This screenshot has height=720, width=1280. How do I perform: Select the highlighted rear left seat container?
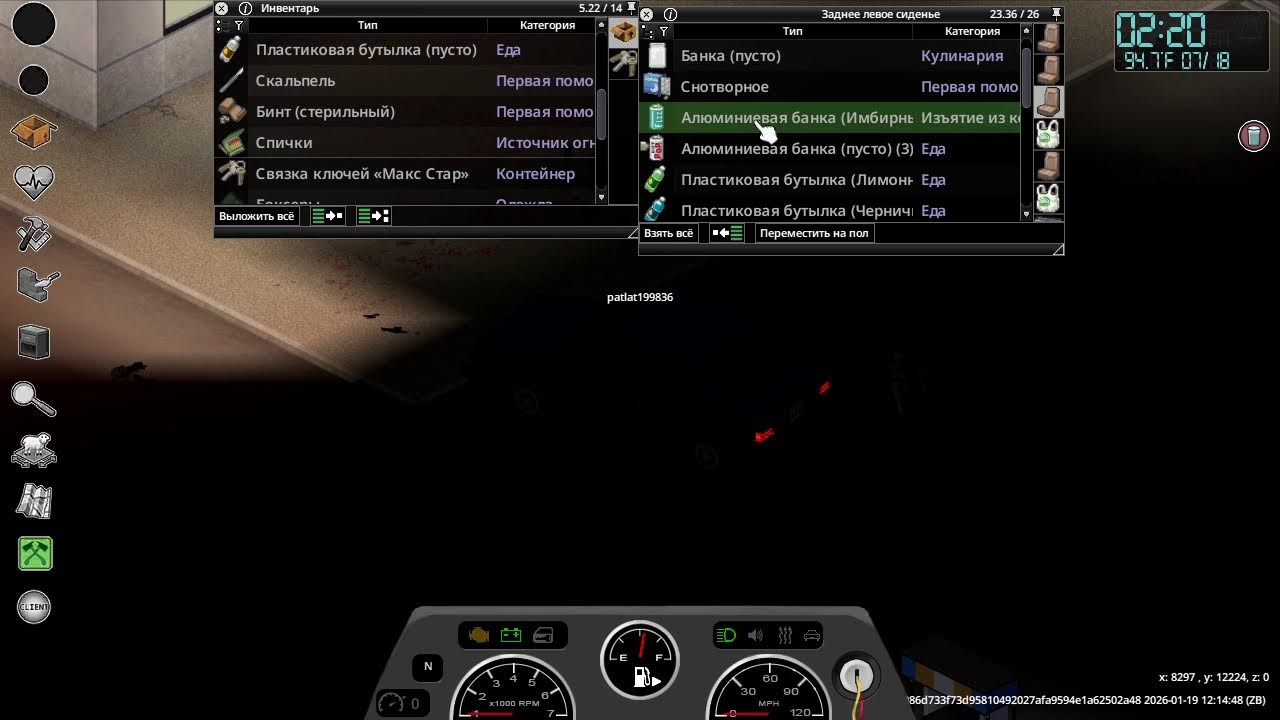(1048, 102)
